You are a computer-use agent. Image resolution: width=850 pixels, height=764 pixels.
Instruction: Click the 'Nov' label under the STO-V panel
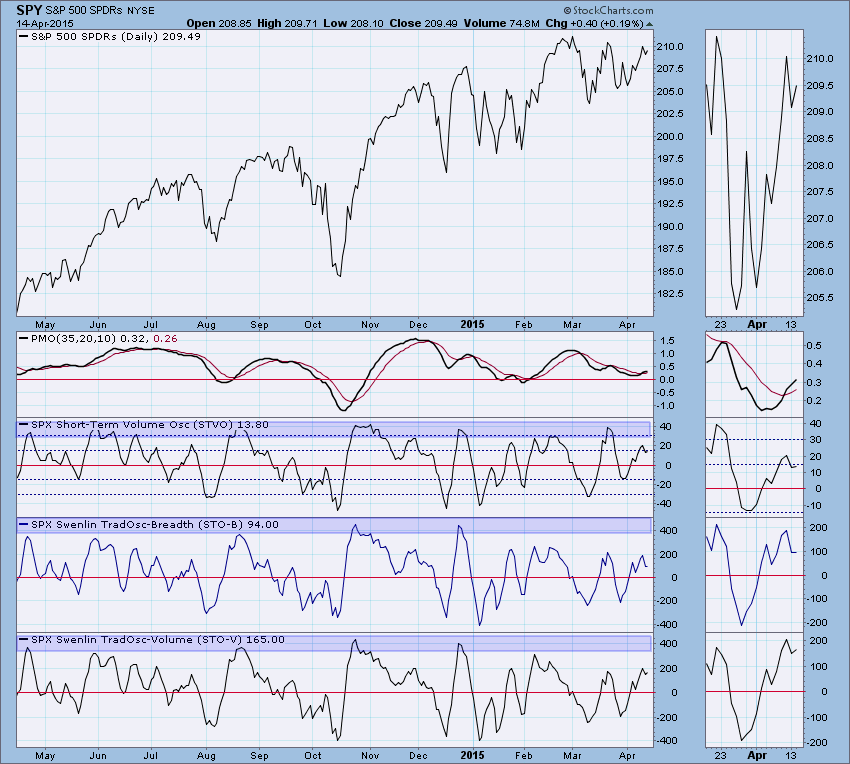pyautogui.click(x=370, y=755)
